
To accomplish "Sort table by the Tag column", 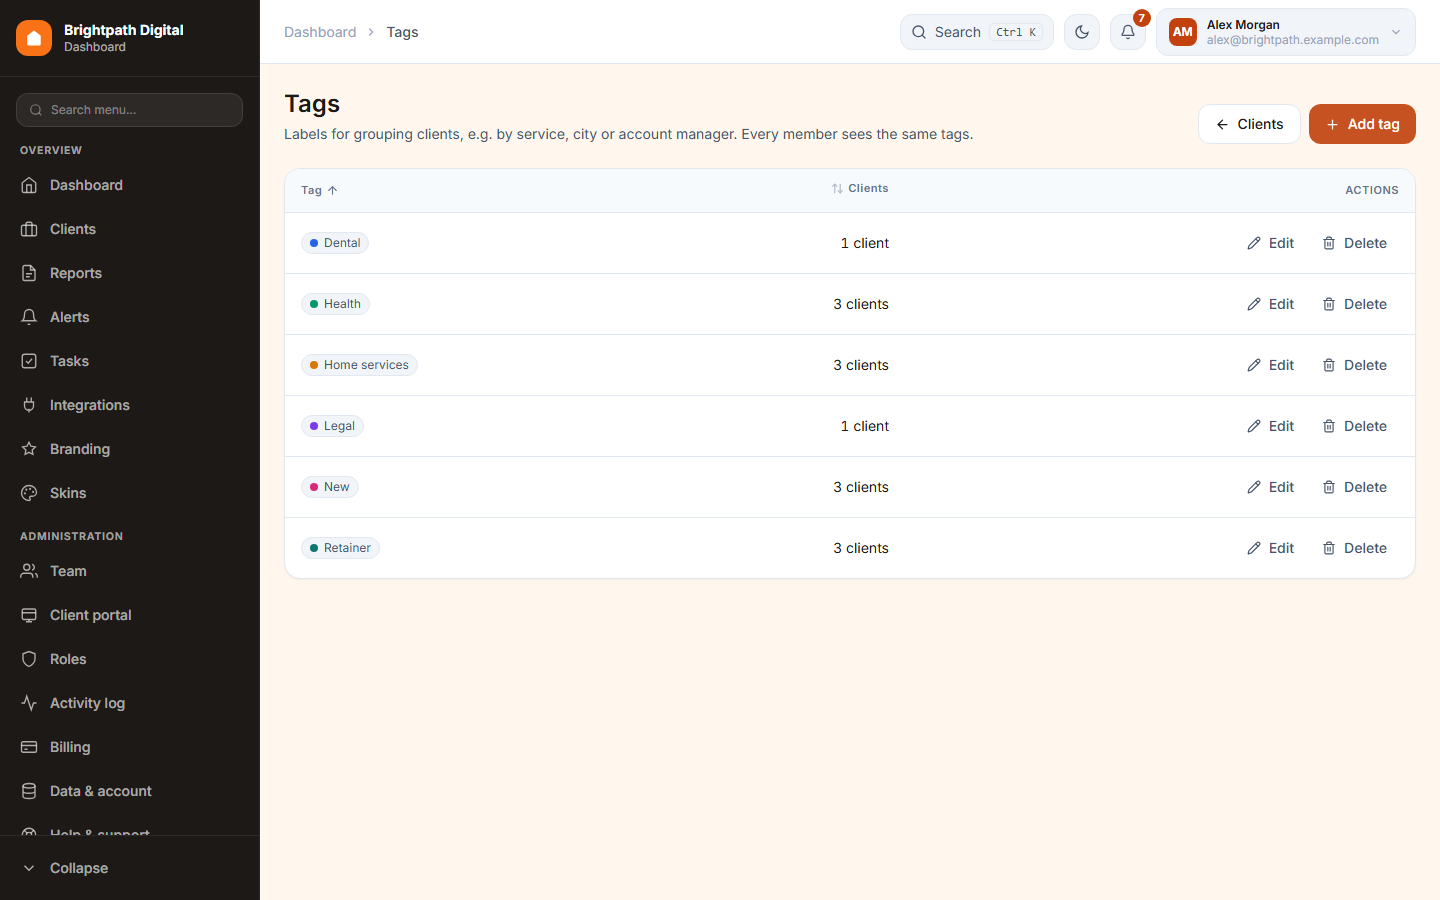I will click(319, 190).
